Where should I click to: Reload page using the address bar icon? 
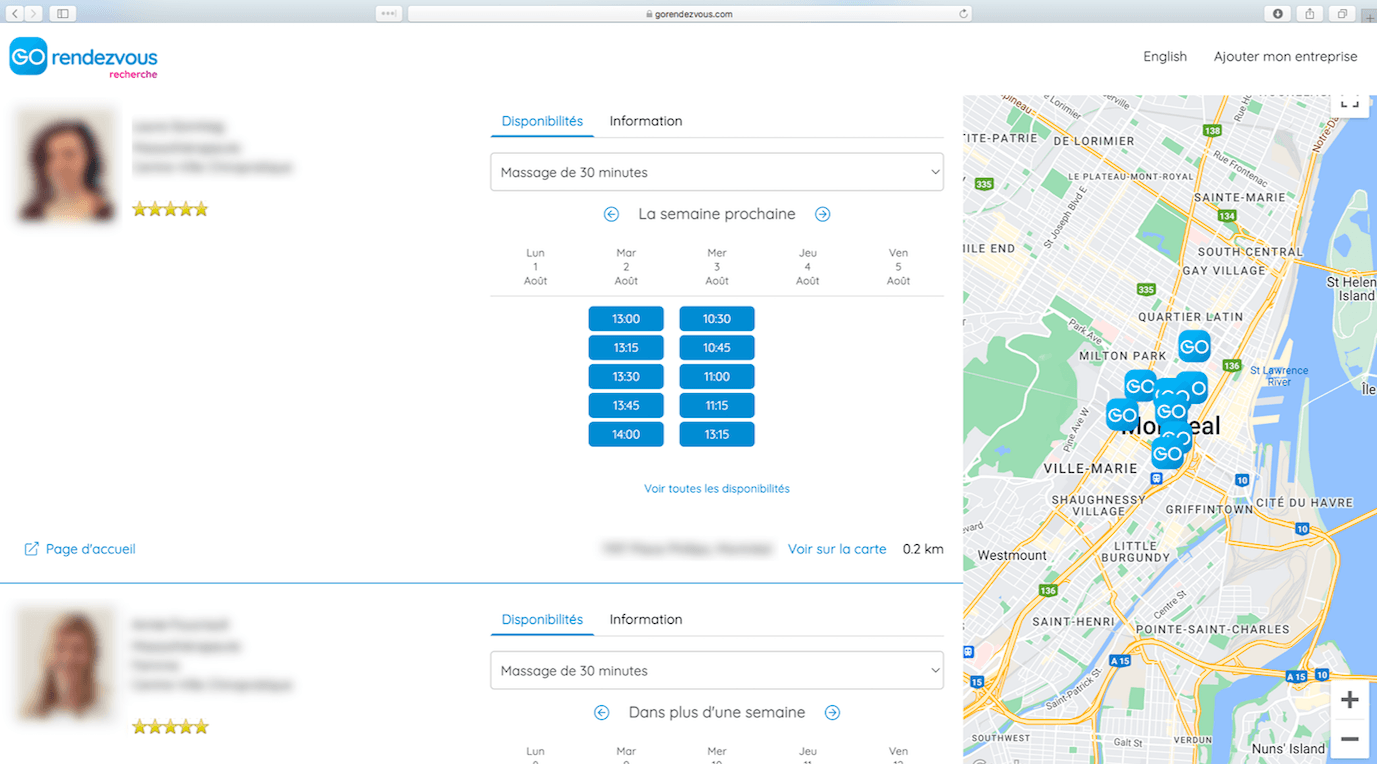click(963, 14)
